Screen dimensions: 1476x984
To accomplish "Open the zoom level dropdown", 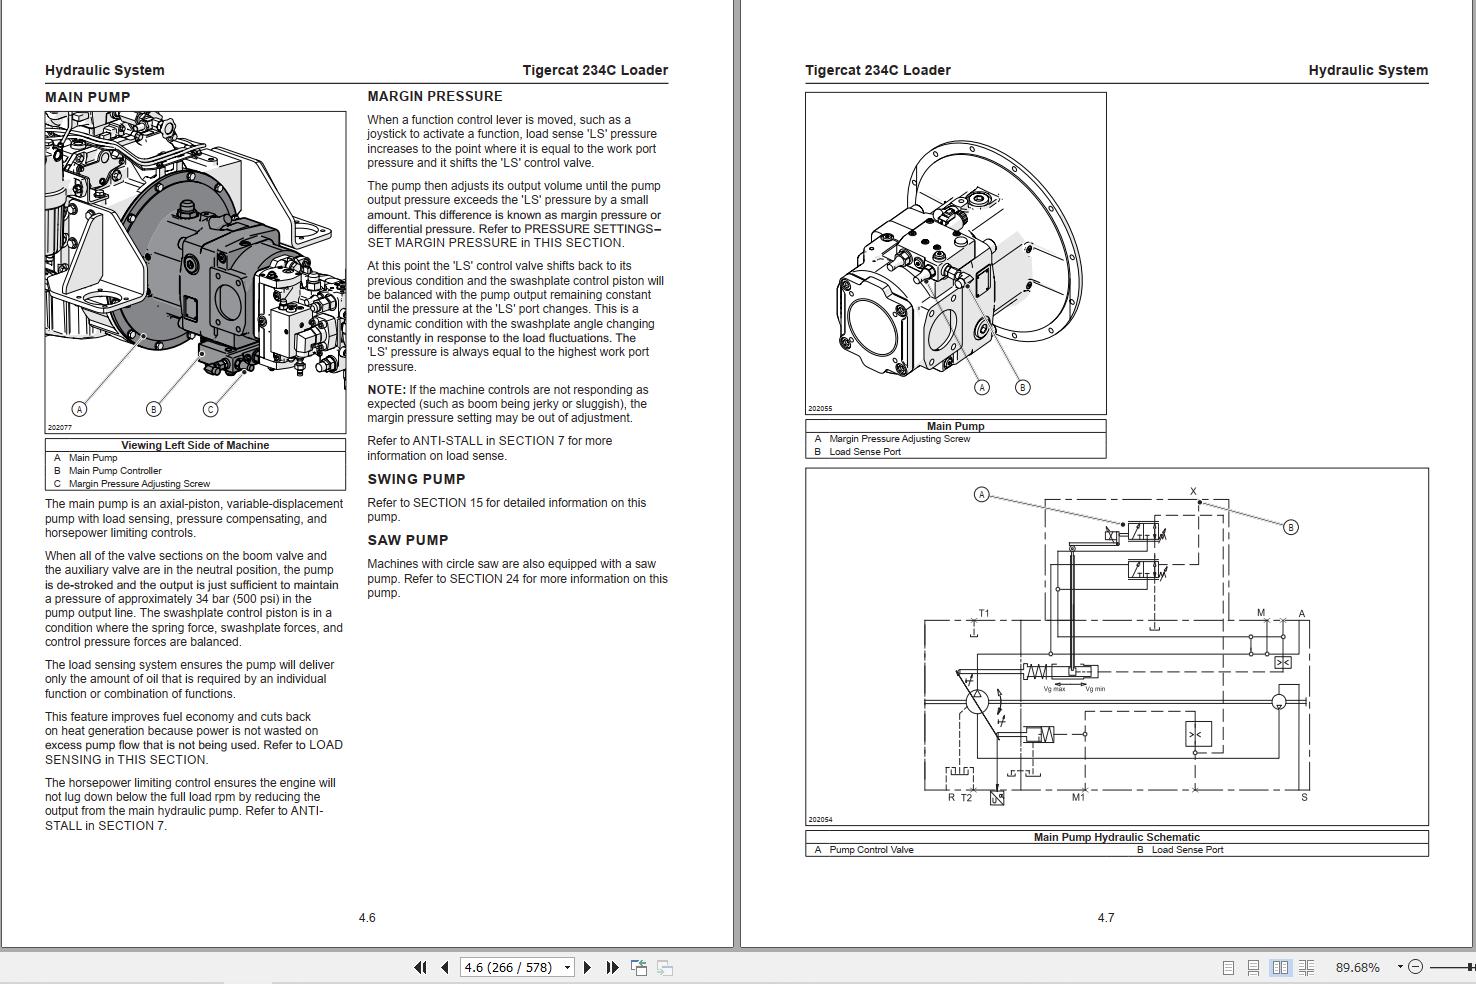I will [x=1400, y=967].
